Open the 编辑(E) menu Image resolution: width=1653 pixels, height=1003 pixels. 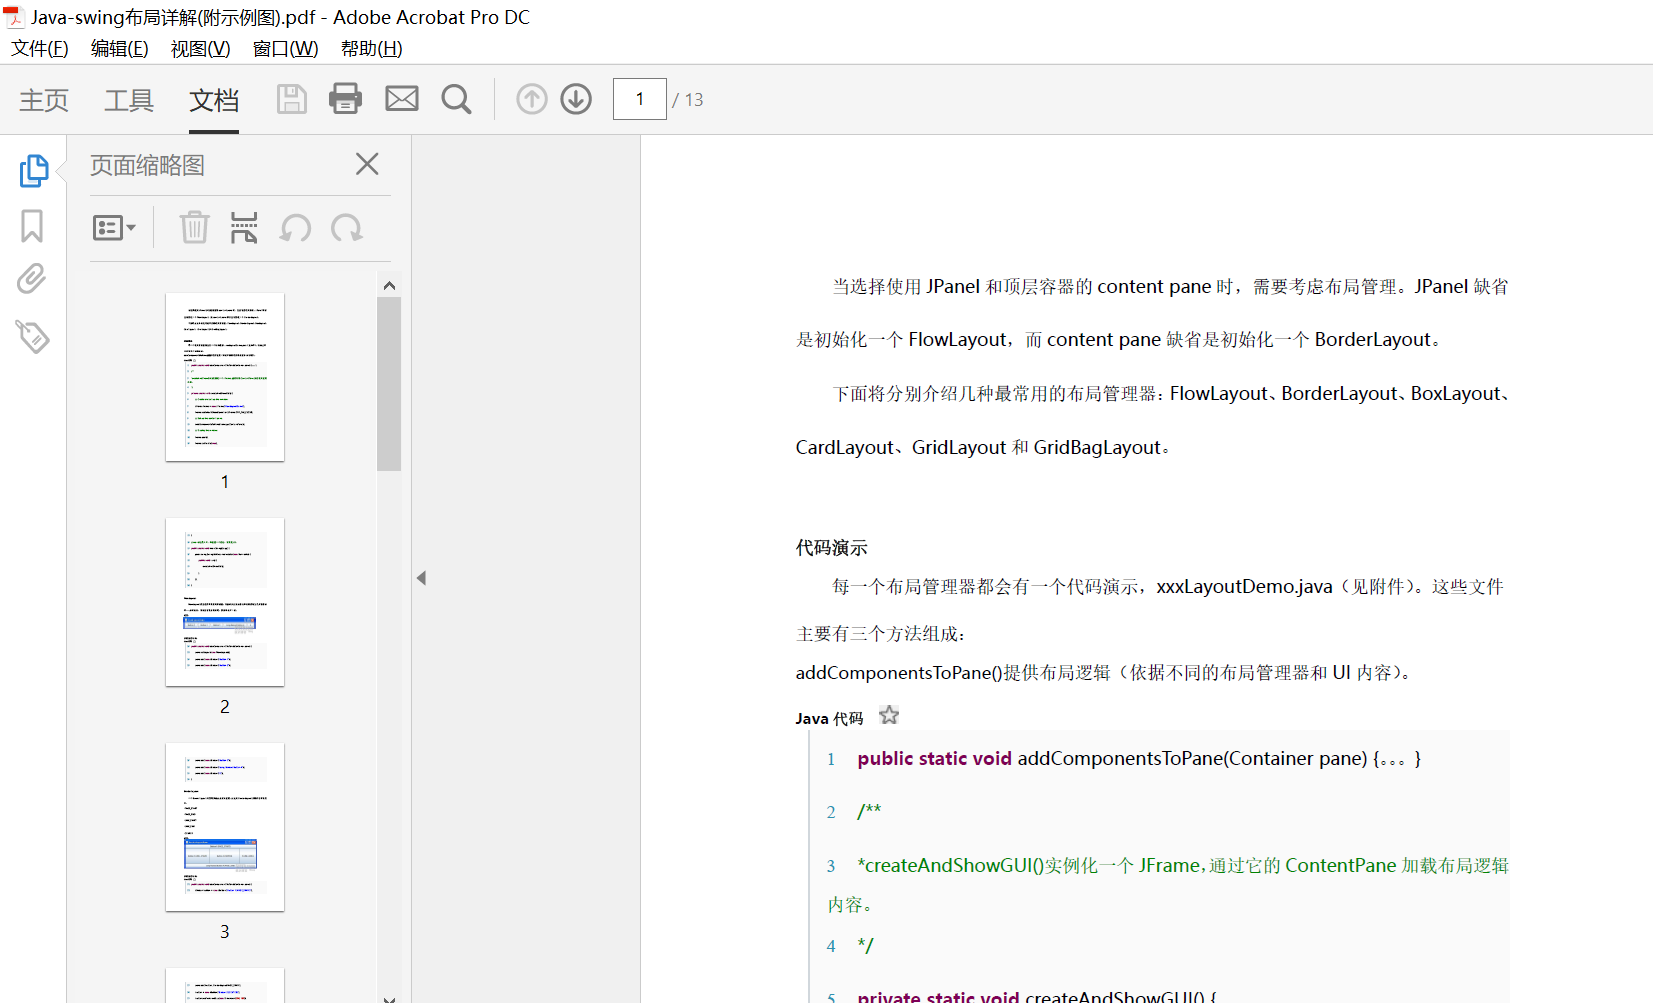click(x=120, y=48)
